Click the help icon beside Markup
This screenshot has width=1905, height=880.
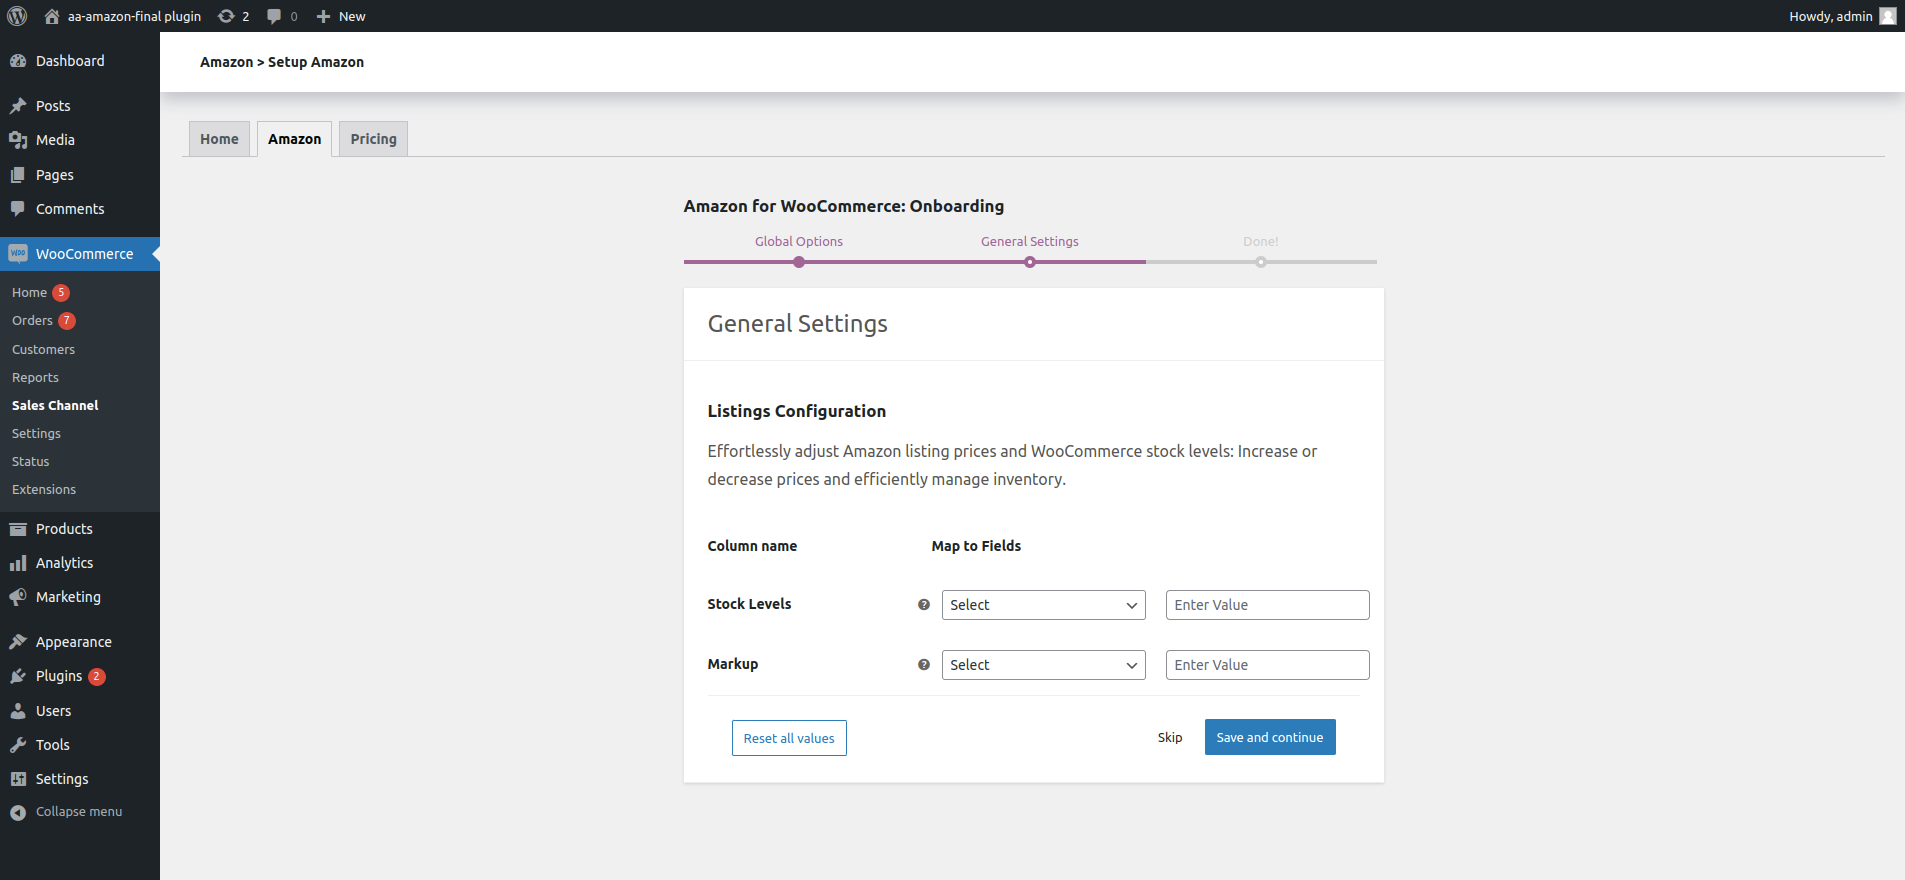[x=924, y=665]
